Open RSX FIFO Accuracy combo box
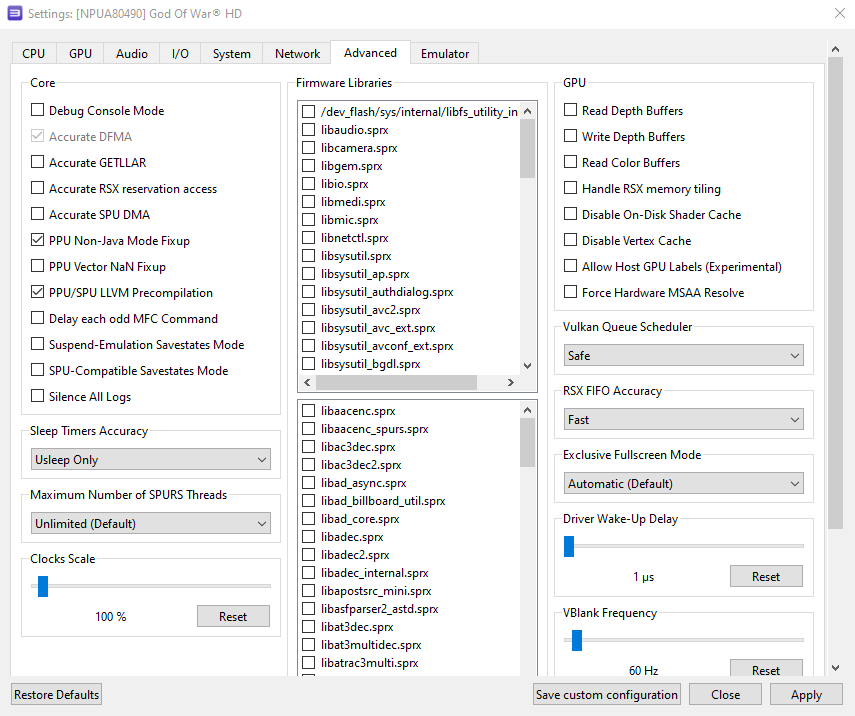855x716 pixels. tap(683, 420)
